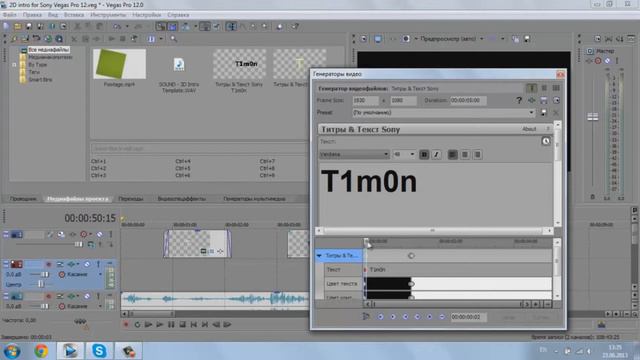The width and height of the screenshot is (640, 360).
Task: Open automation mode dropdown on second audio track
Action: [100, 306]
